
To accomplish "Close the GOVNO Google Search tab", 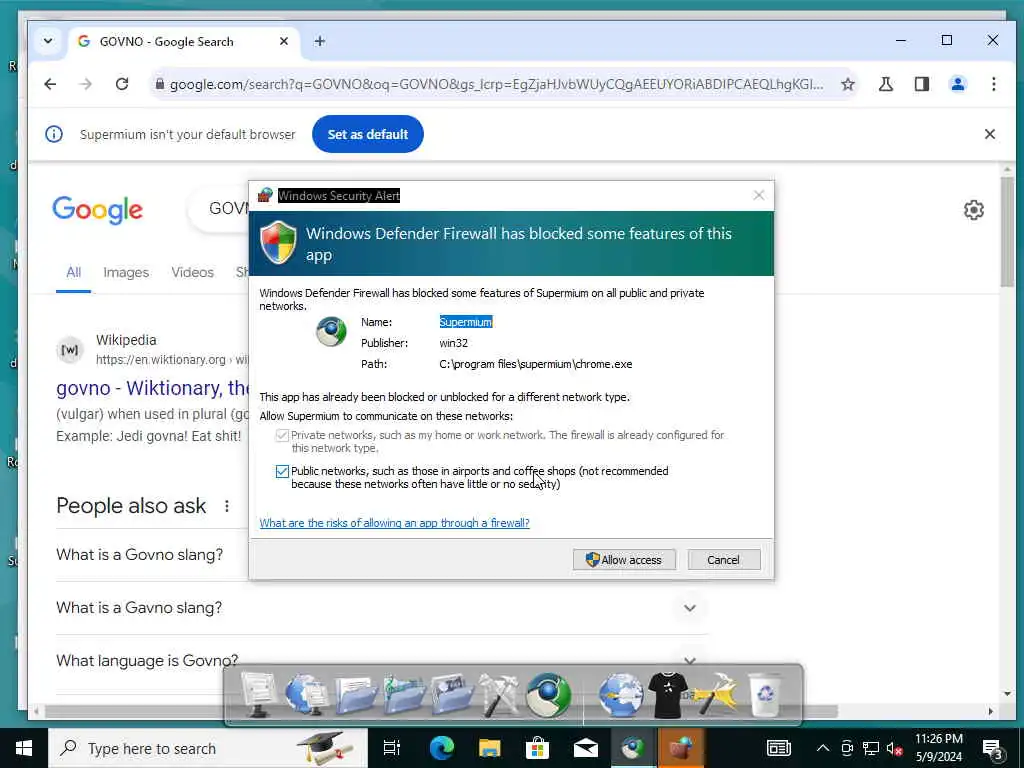I will [283, 41].
